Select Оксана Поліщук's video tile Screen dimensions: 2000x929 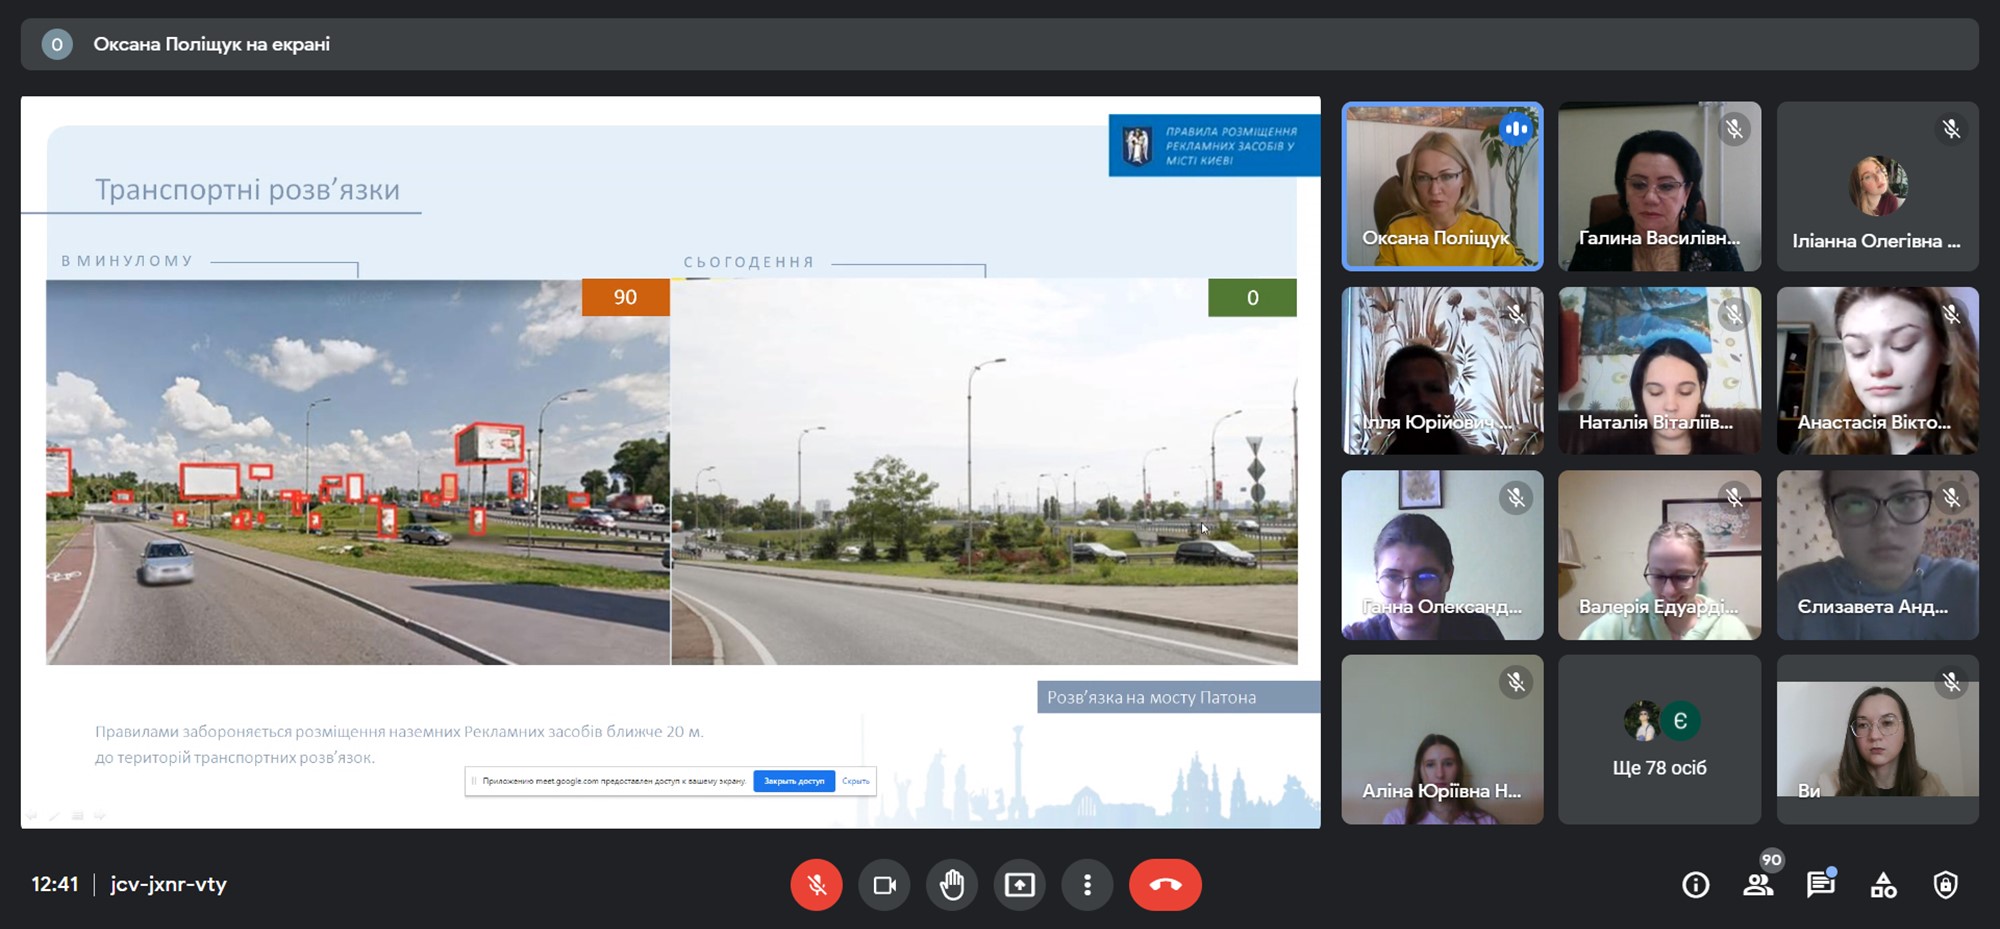click(1442, 186)
